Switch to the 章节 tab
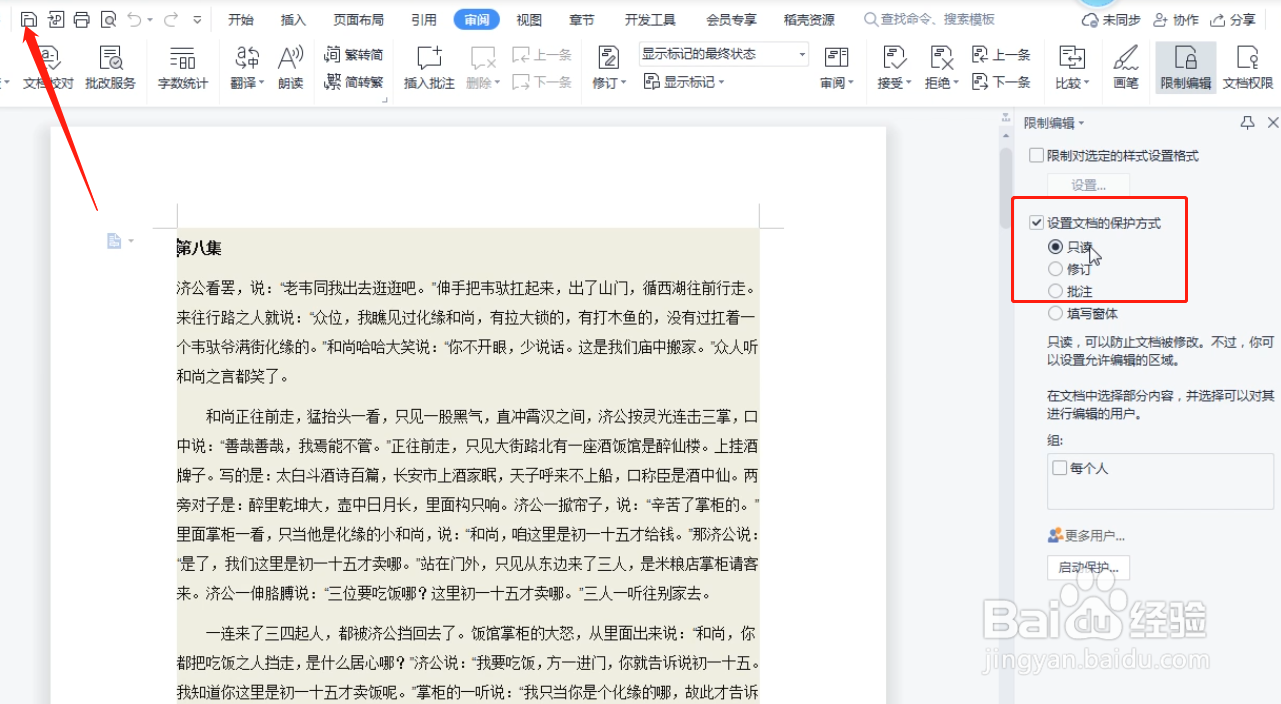Image resolution: width=1281 pixels, height=704 pixels. [x=581, y=20]
